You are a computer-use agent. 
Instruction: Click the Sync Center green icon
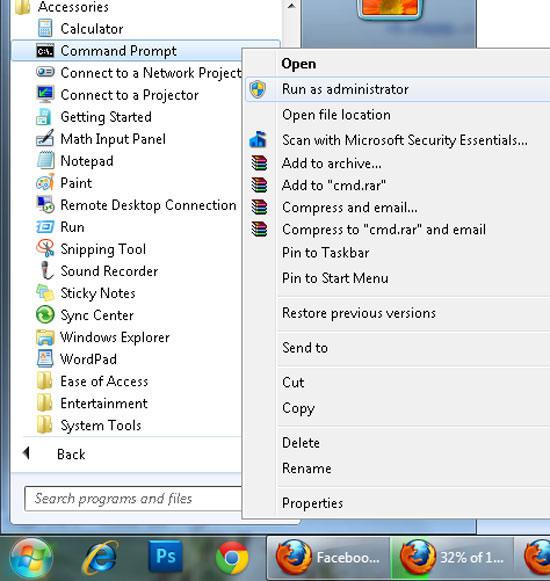[x=45, y=314]
